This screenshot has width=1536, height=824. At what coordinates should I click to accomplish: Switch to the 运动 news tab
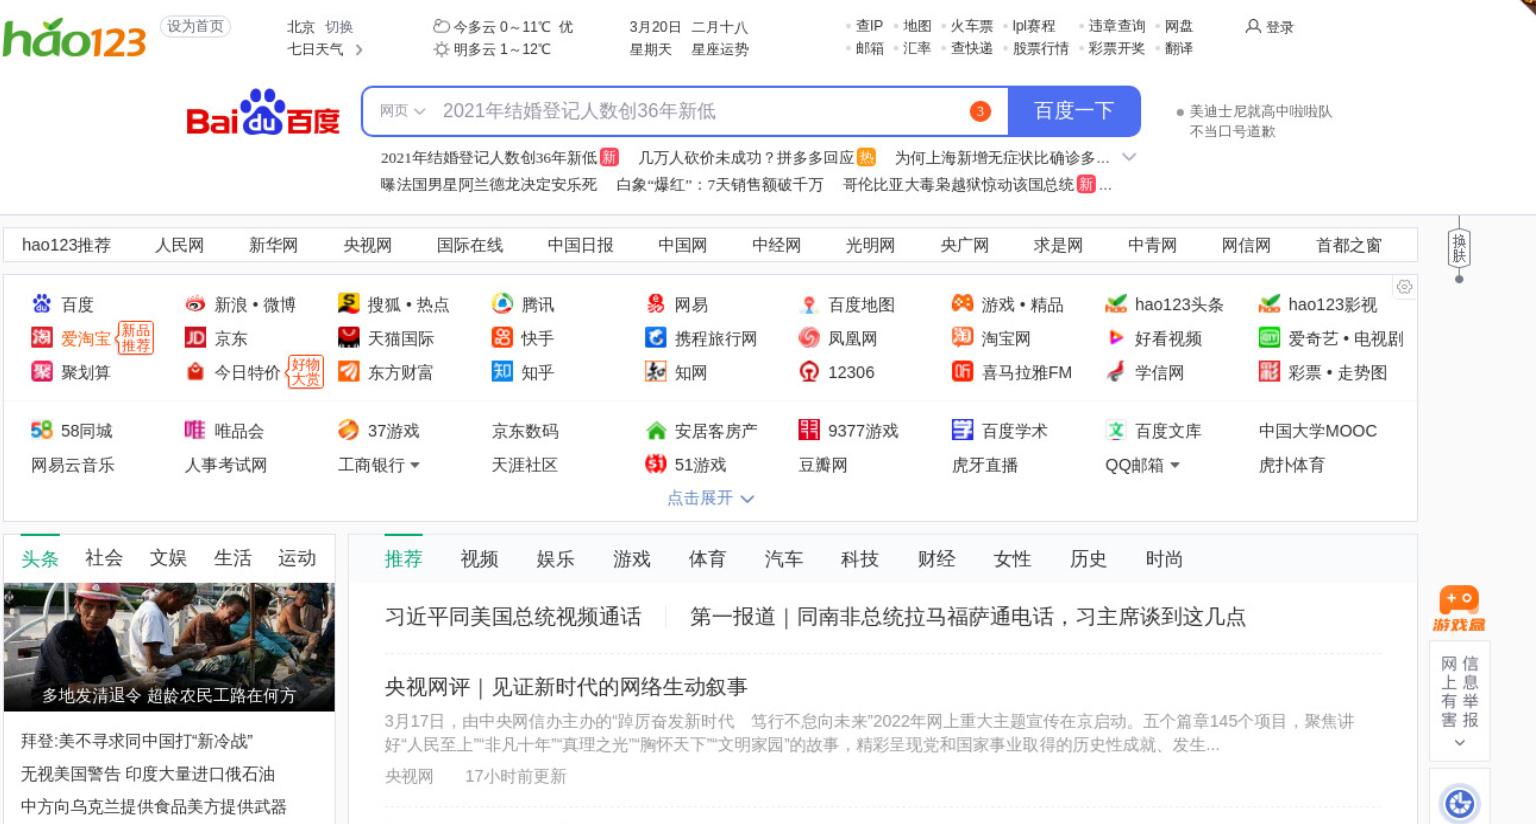[297, 558]
